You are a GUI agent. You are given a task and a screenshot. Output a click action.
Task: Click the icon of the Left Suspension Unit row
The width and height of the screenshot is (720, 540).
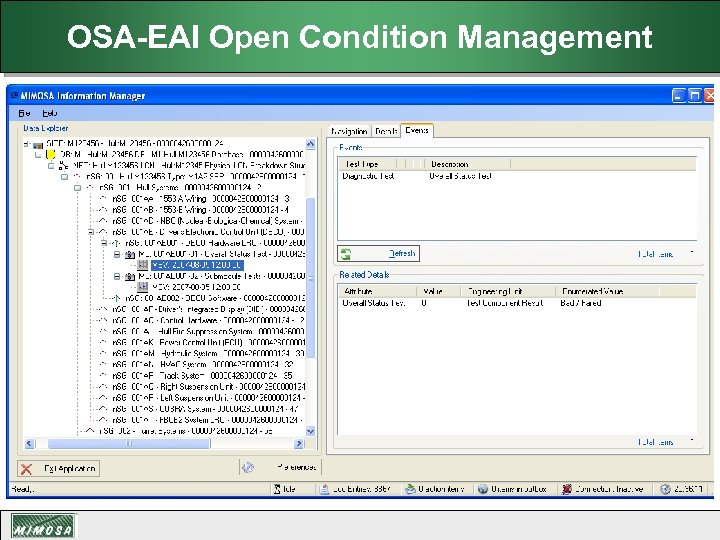point(103,398)
